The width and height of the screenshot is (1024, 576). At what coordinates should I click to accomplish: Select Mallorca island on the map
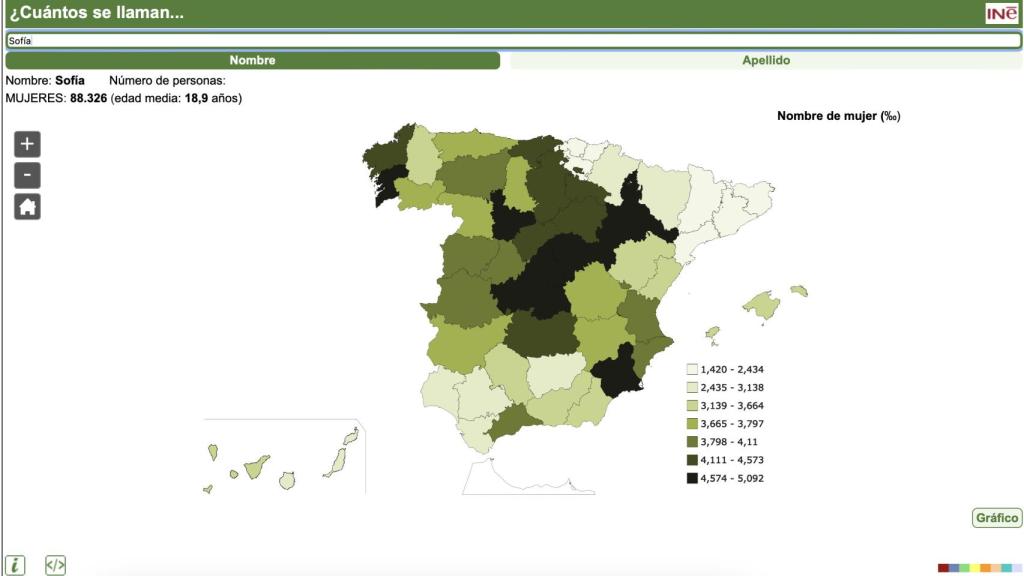click(762, 306)
